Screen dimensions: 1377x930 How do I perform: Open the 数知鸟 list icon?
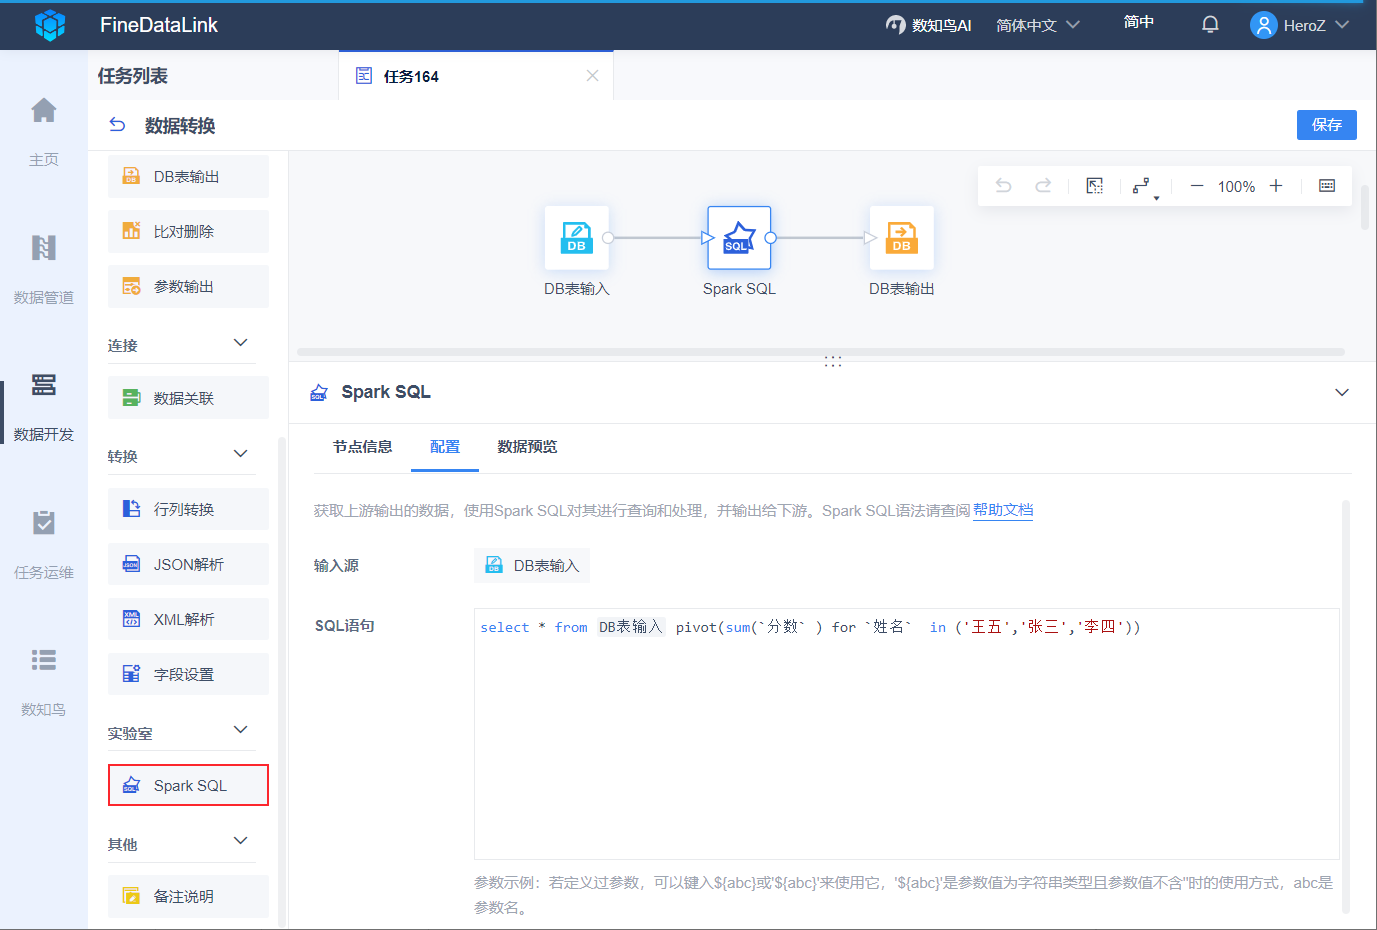tap(44, 660)
